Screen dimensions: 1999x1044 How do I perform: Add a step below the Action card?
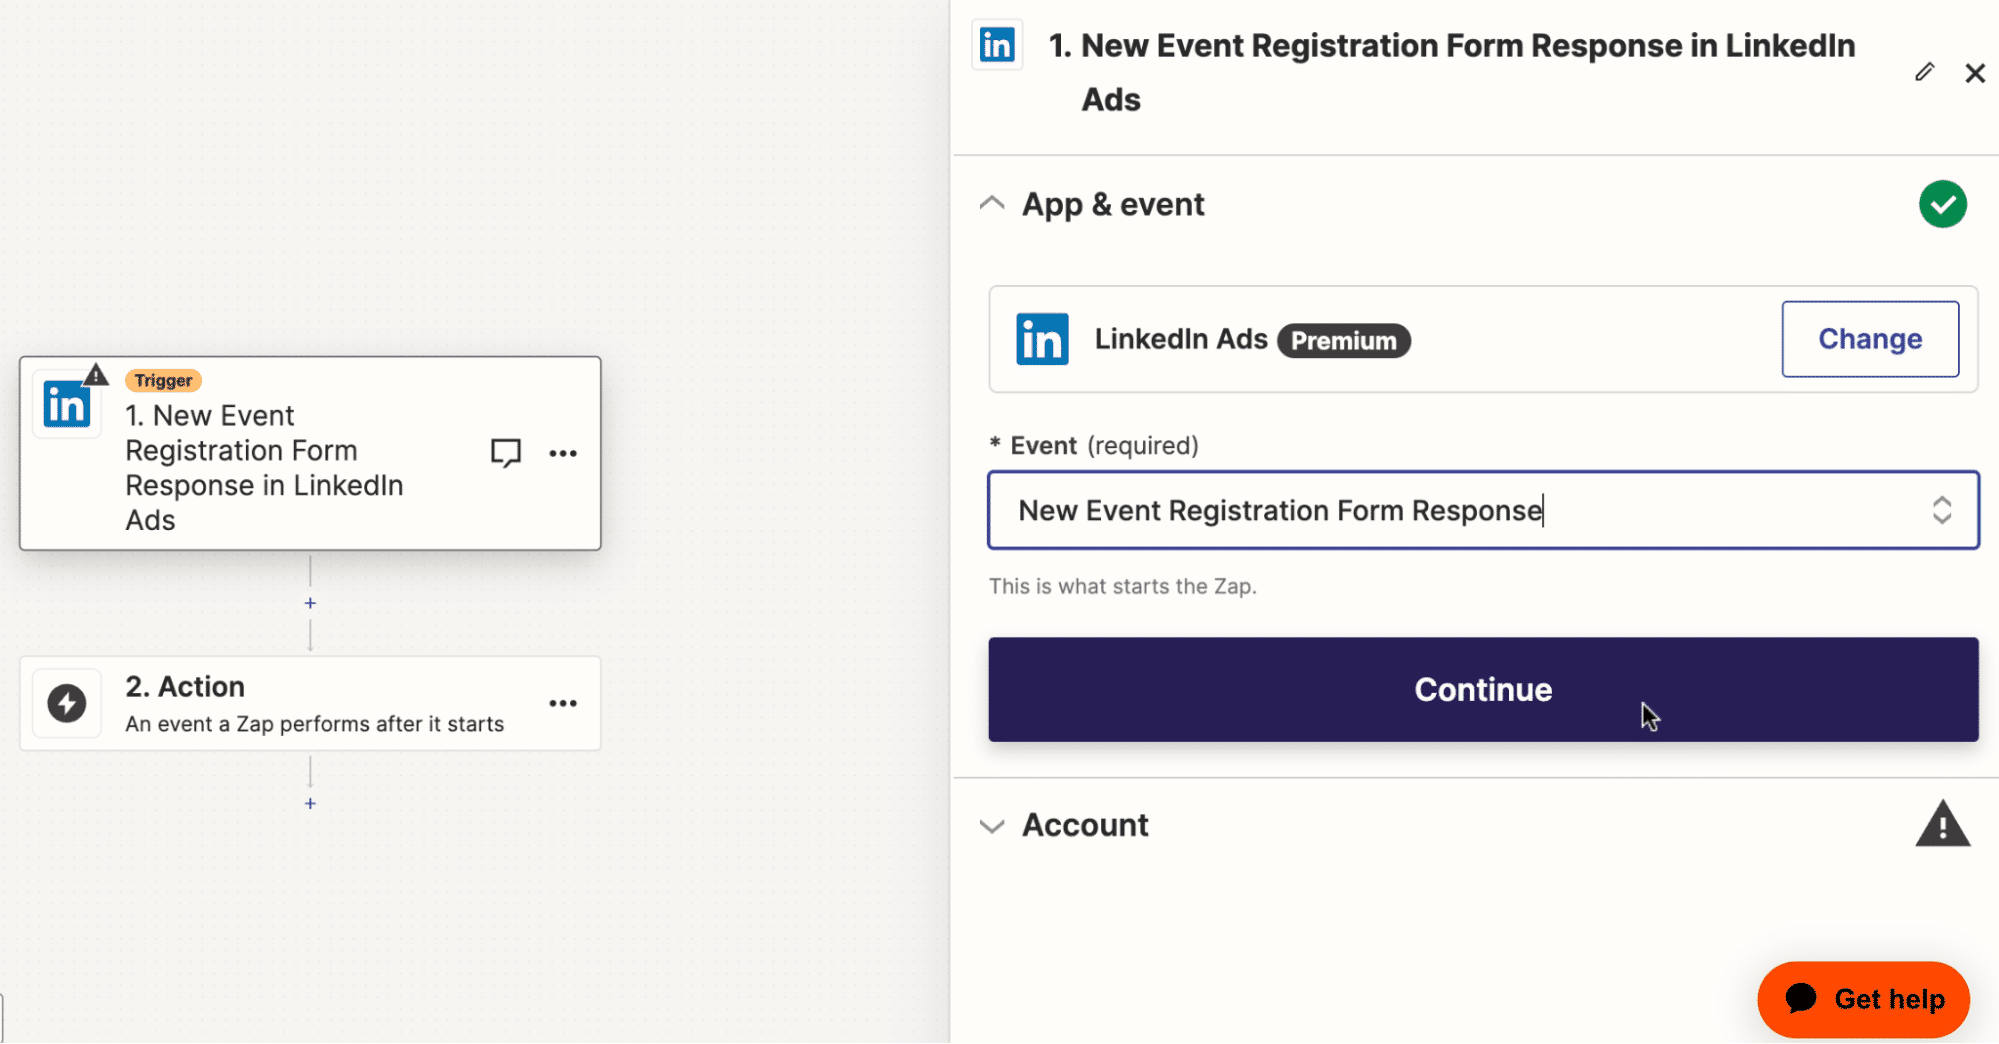[x=310, y=803]
